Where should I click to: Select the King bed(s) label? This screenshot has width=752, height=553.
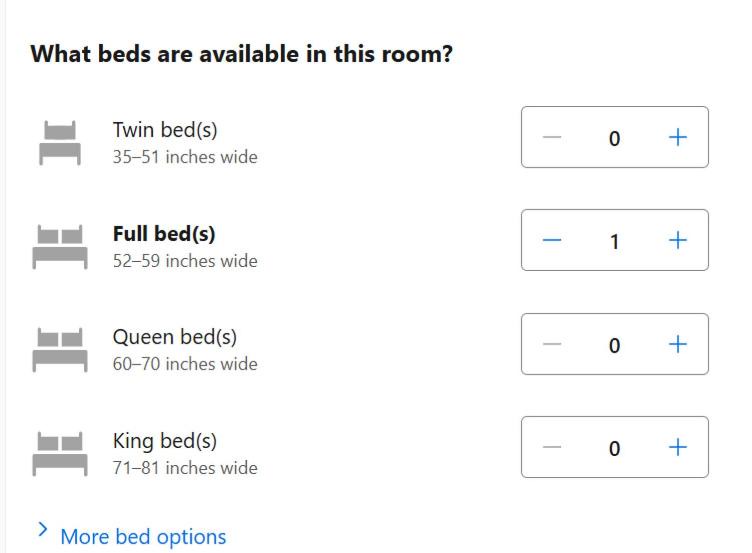click(165, 441)
